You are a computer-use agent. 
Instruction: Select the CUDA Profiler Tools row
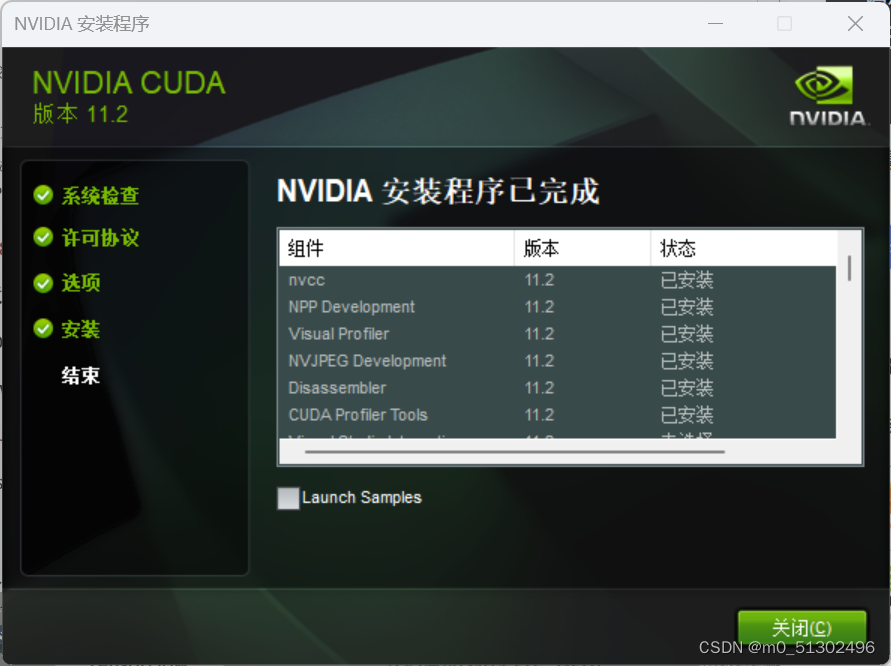557,415
